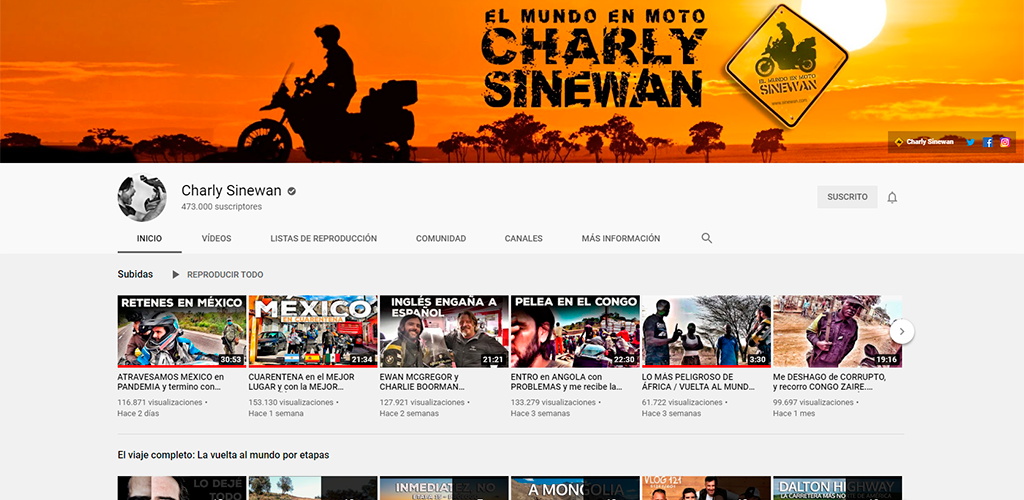1024x500 pixels.
Task: Open the Comunidad tab
Action: pos(441,239)
